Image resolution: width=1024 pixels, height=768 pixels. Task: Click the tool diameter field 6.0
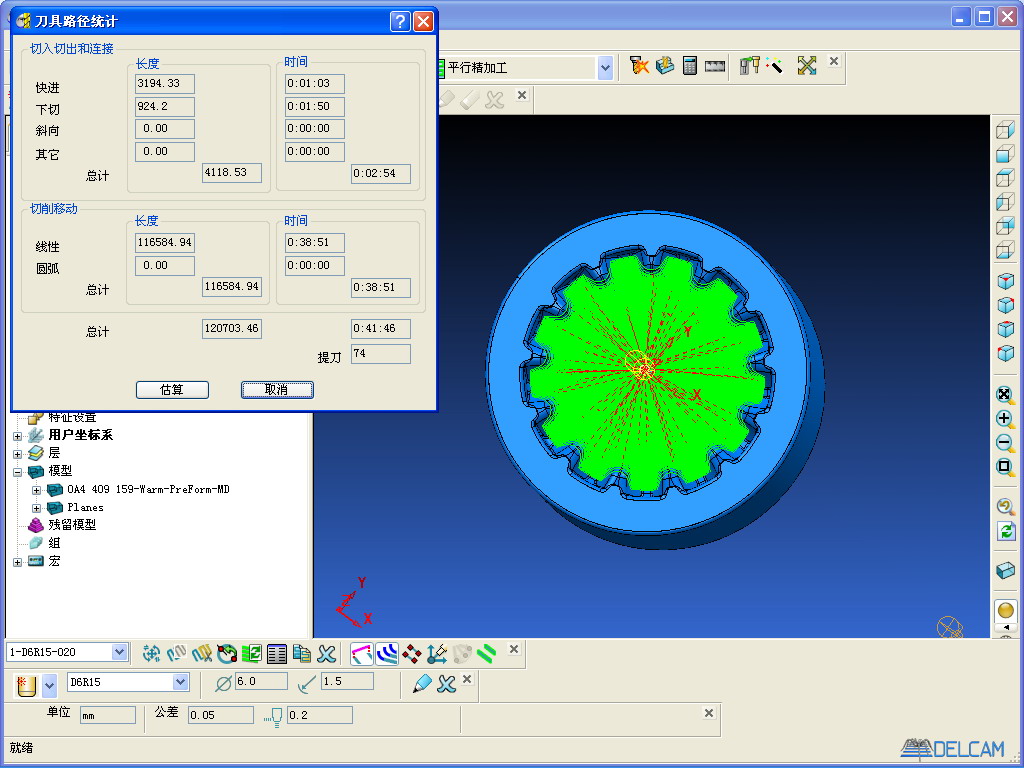tap(261, 682)
